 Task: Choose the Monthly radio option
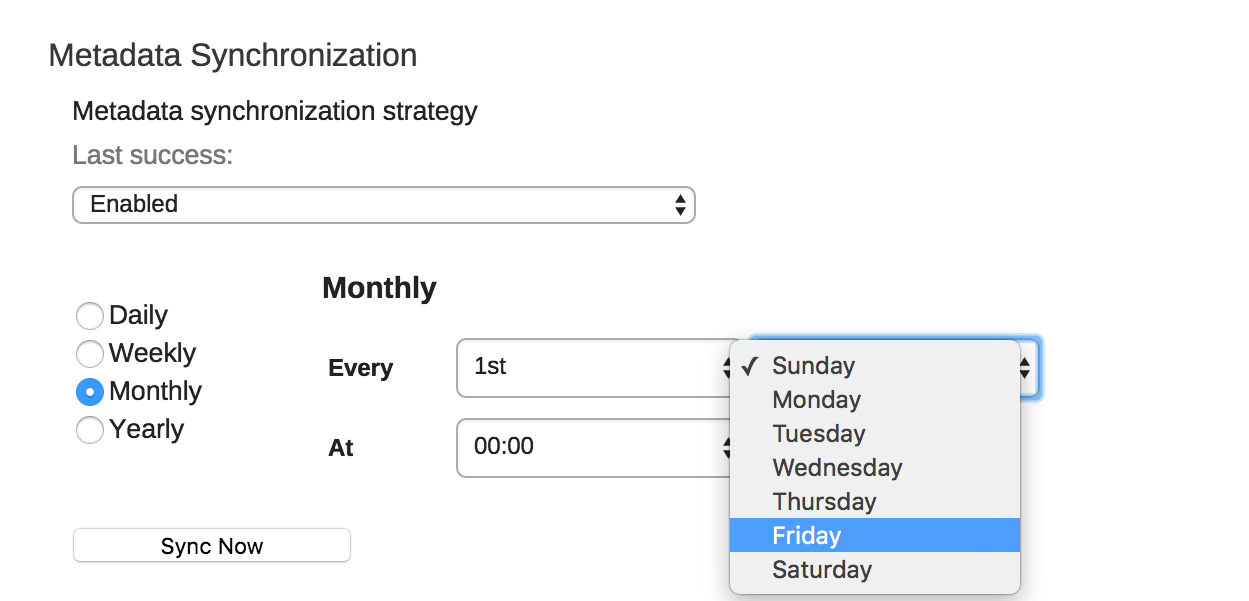[90, 392]
